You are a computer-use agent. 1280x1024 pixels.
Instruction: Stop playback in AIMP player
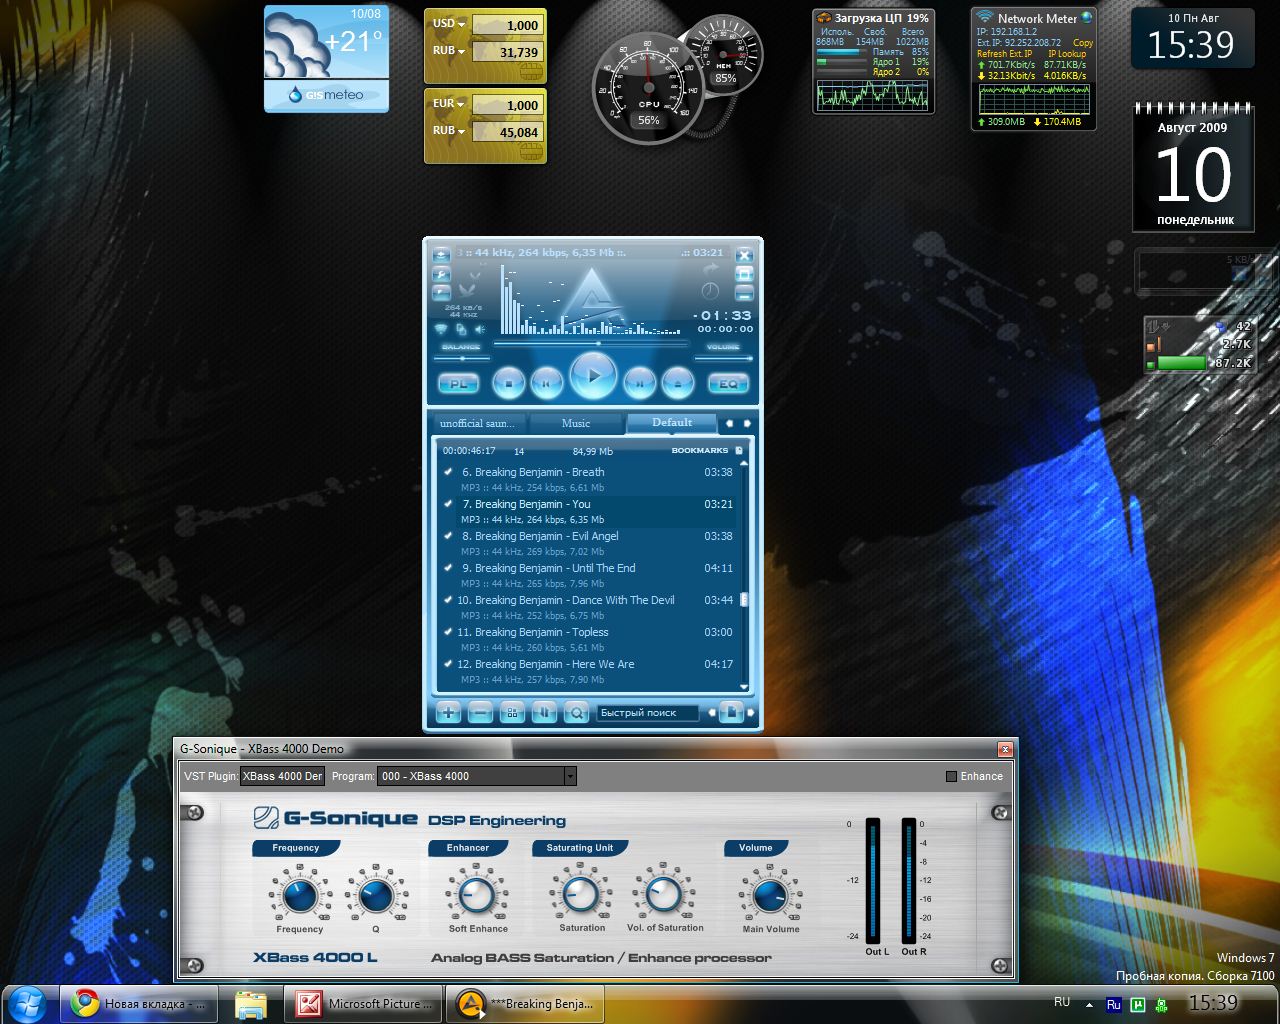click(x=508, y=381)
